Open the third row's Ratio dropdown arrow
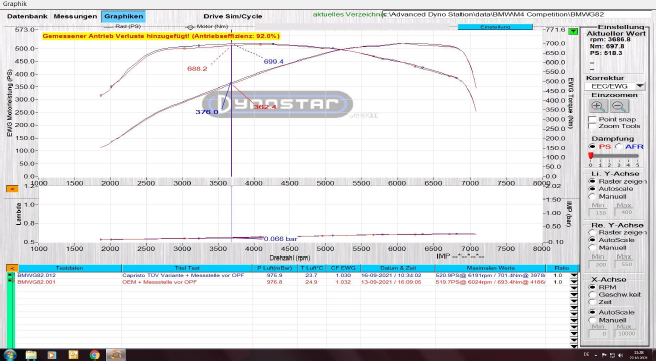The image size is (656, 362). click(x=574, y=288)
